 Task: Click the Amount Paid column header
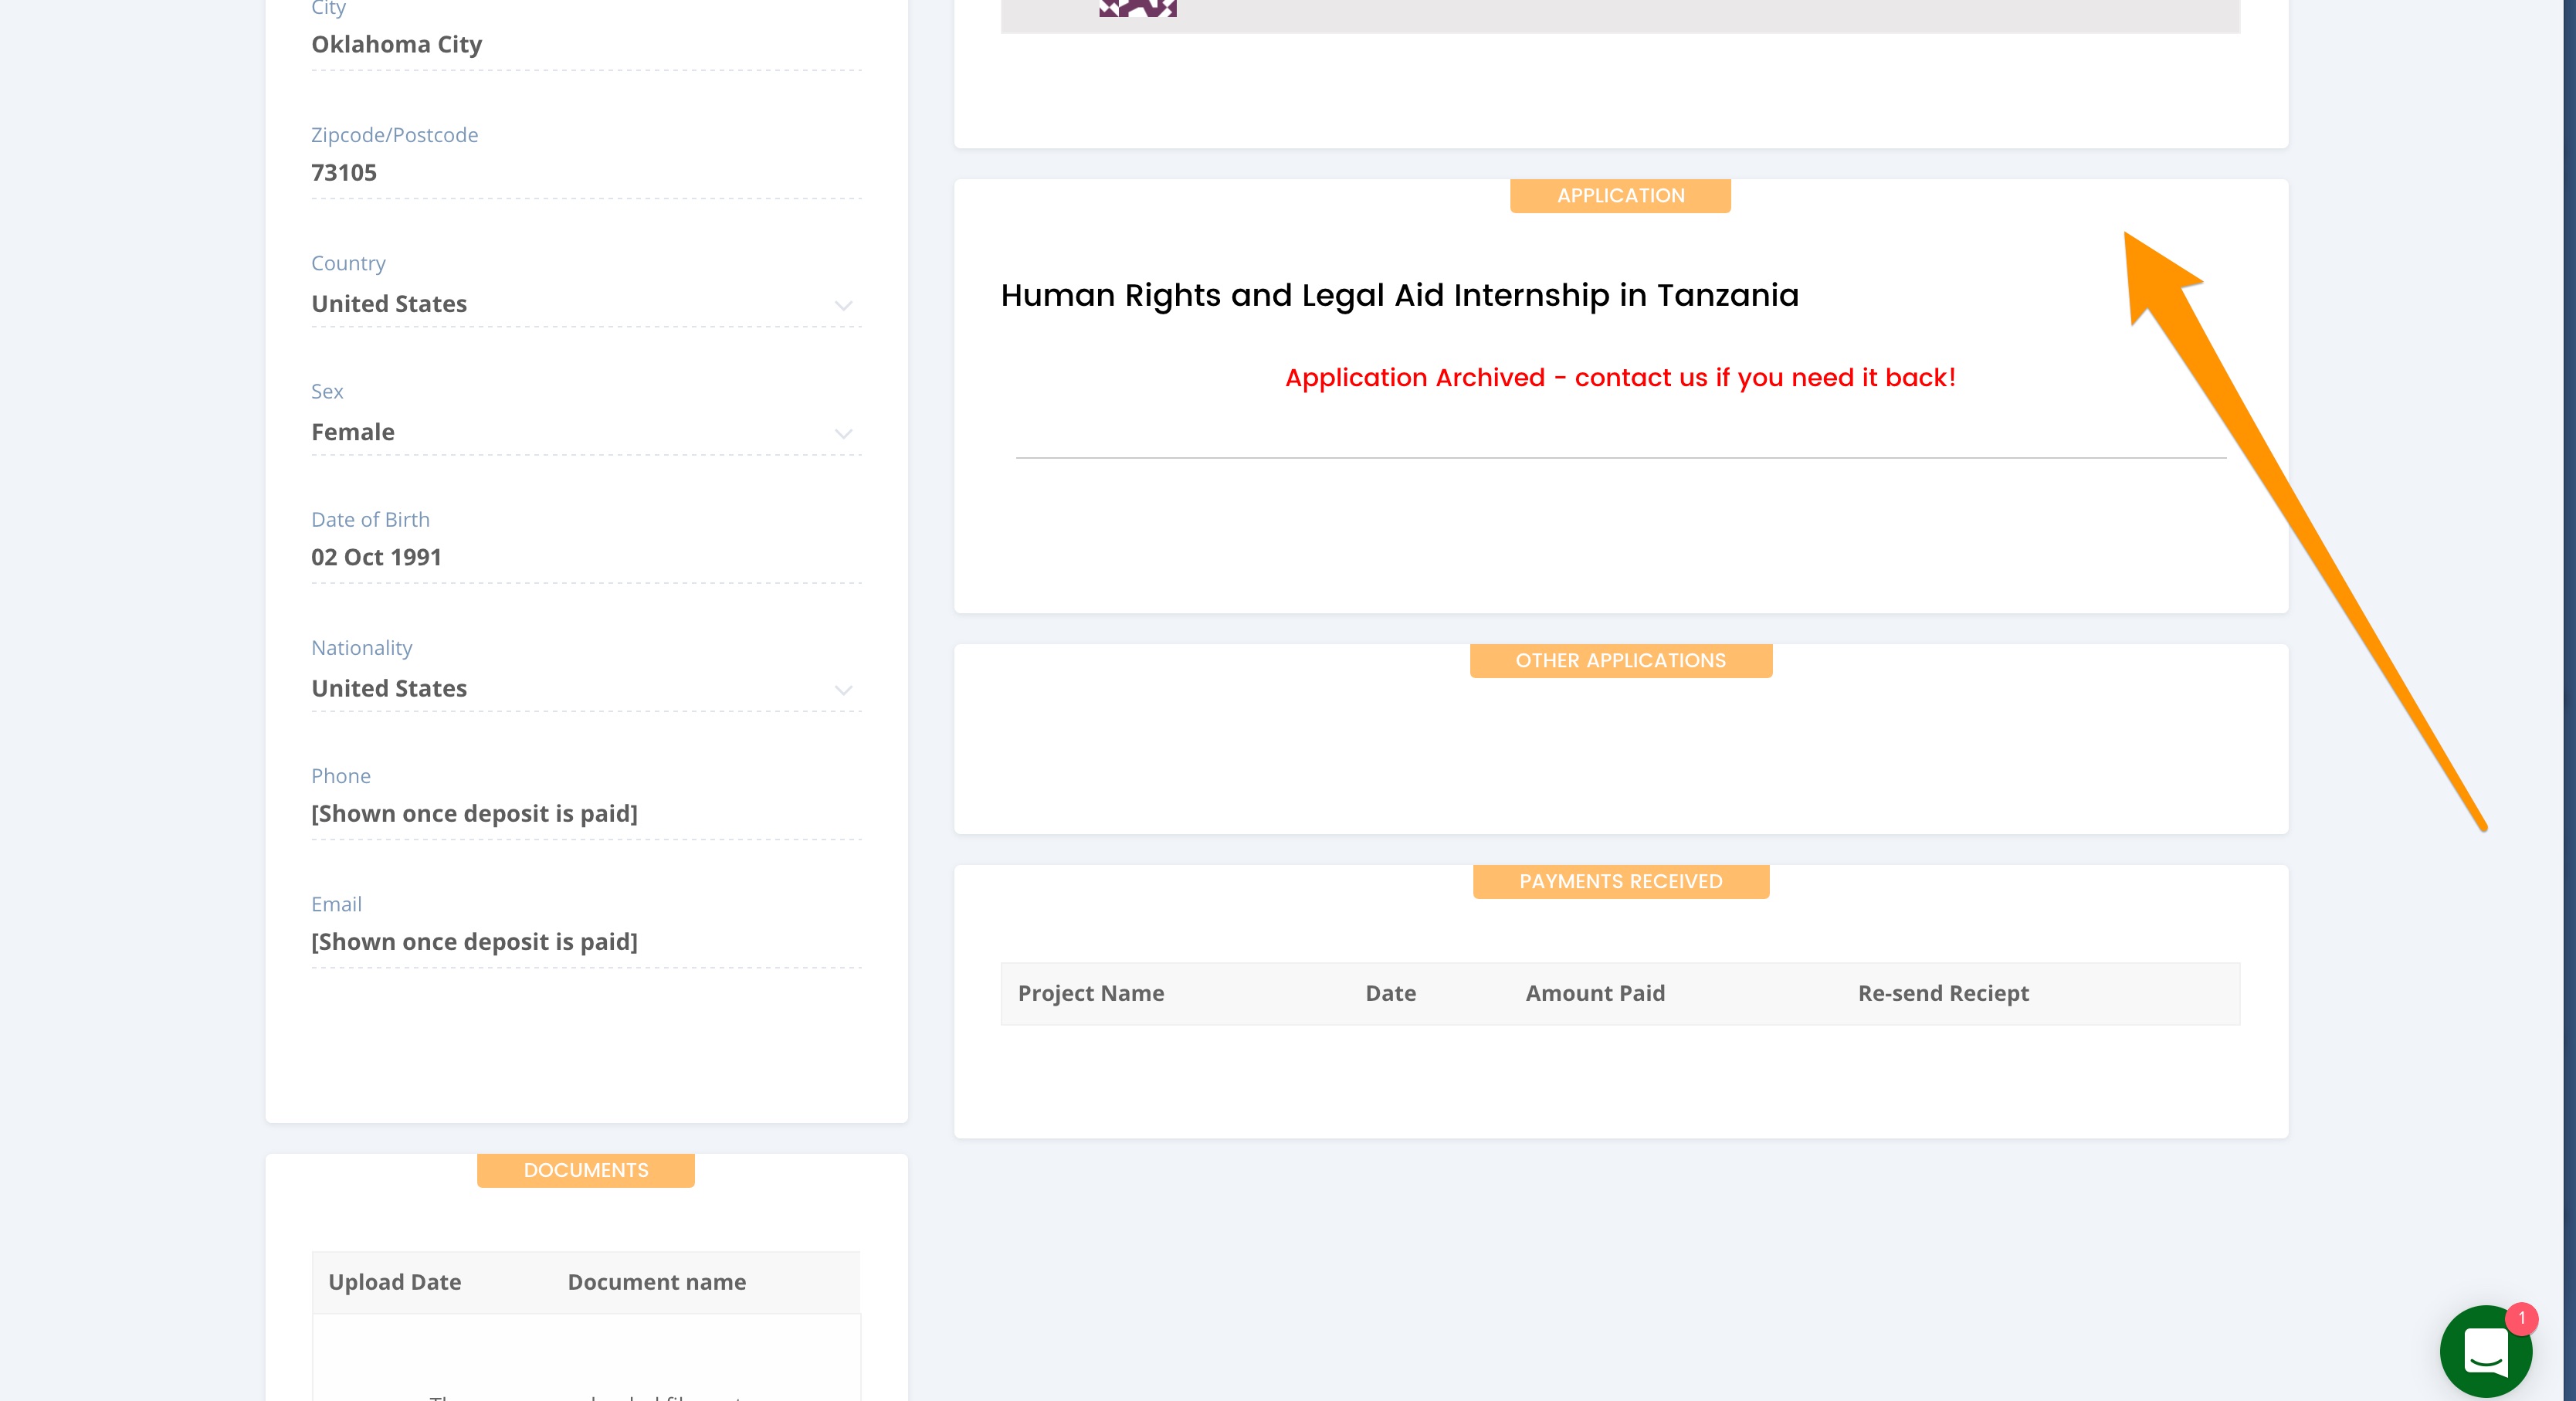[1594, 993]
